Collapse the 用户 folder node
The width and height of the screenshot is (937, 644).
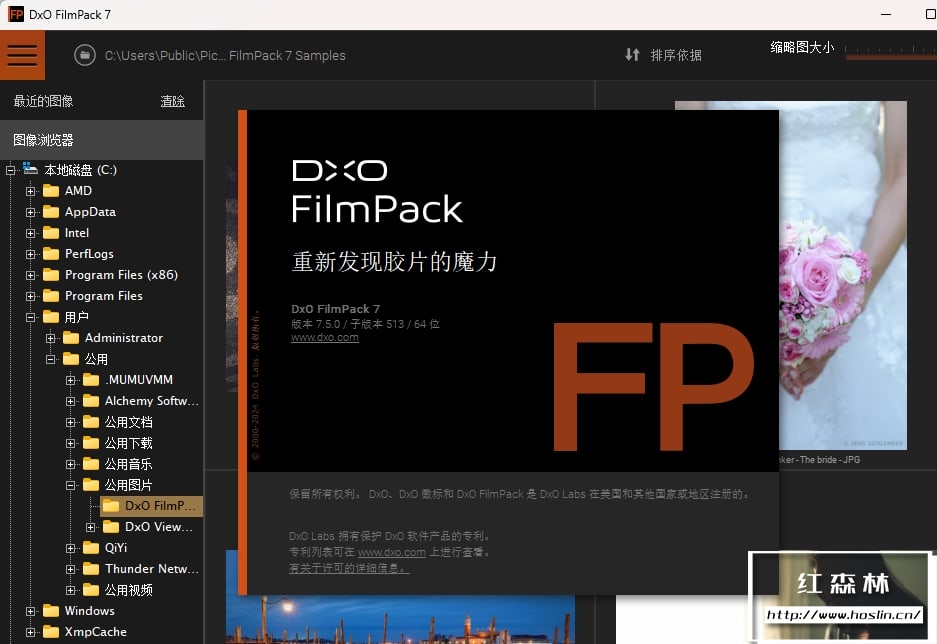tap(30, 317)
